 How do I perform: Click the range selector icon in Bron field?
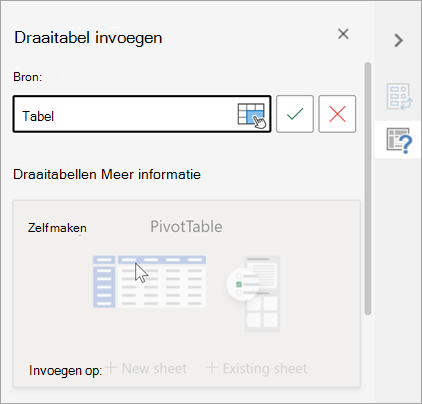tap(252, 115)
